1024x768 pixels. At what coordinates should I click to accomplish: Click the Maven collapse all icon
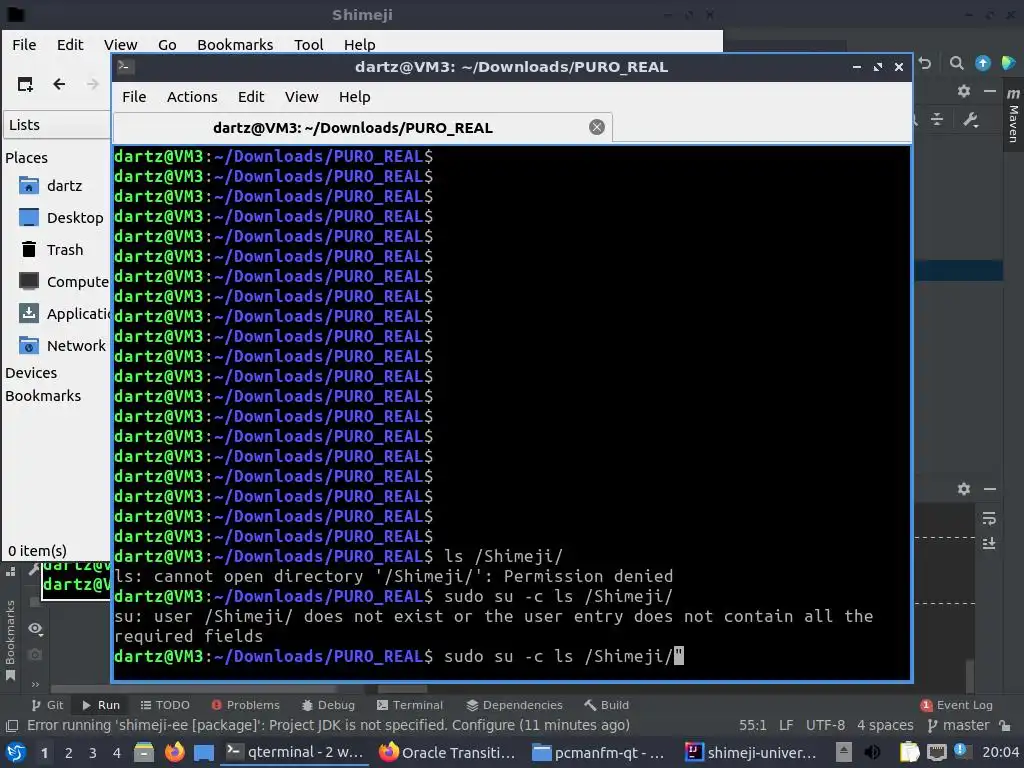pyautogui.click(x=937, y=120)
